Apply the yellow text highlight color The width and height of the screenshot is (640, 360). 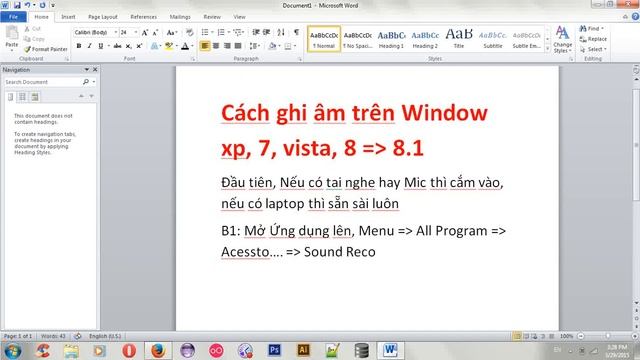tap(169, 46)
